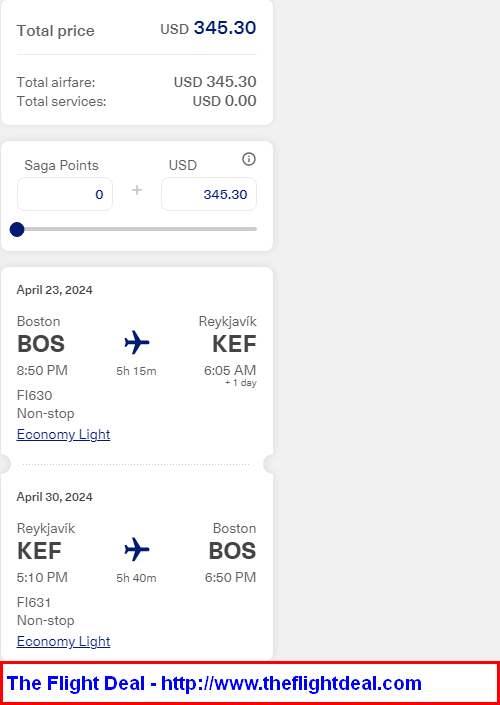
Task: Open Economy Light link for KEF to BOS
Action: (x=63, y=641)
